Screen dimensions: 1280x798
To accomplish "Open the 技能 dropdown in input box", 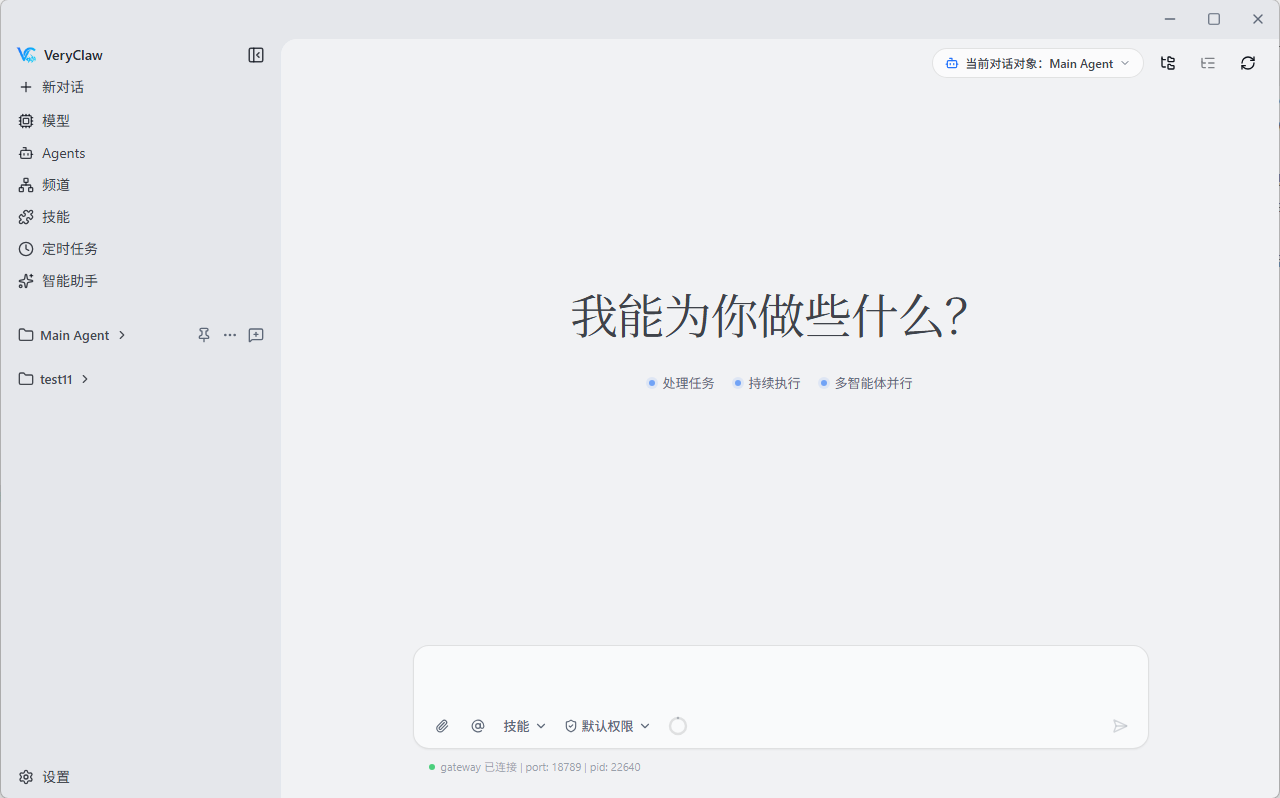I will (525, 726).
